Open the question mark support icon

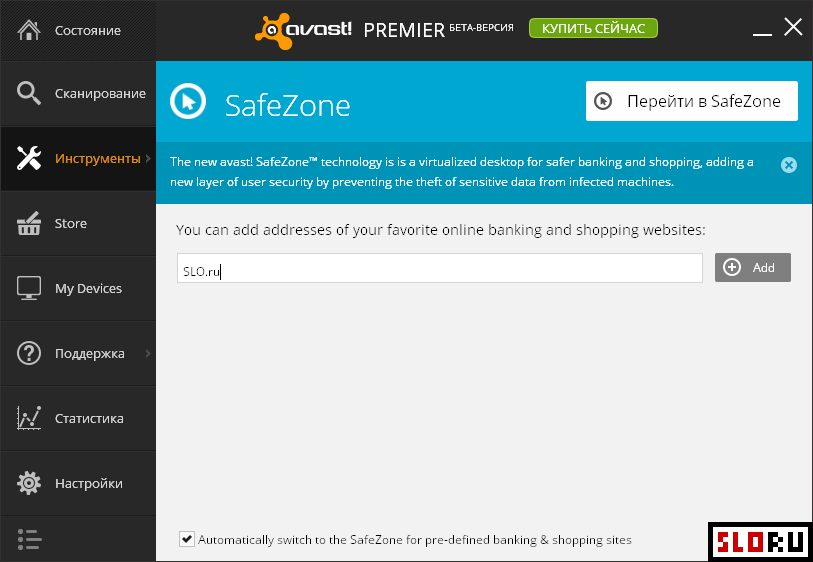click(x=29, y=353)
